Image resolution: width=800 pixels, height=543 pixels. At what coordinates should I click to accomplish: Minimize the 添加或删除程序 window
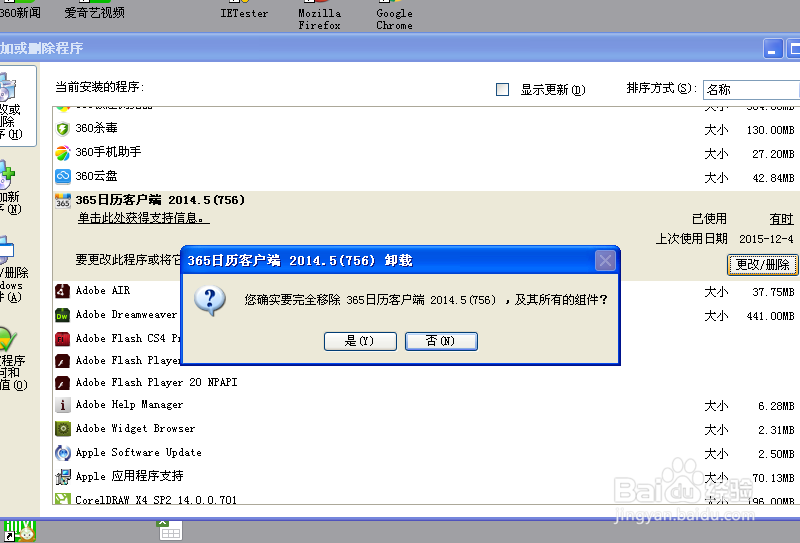773,49
